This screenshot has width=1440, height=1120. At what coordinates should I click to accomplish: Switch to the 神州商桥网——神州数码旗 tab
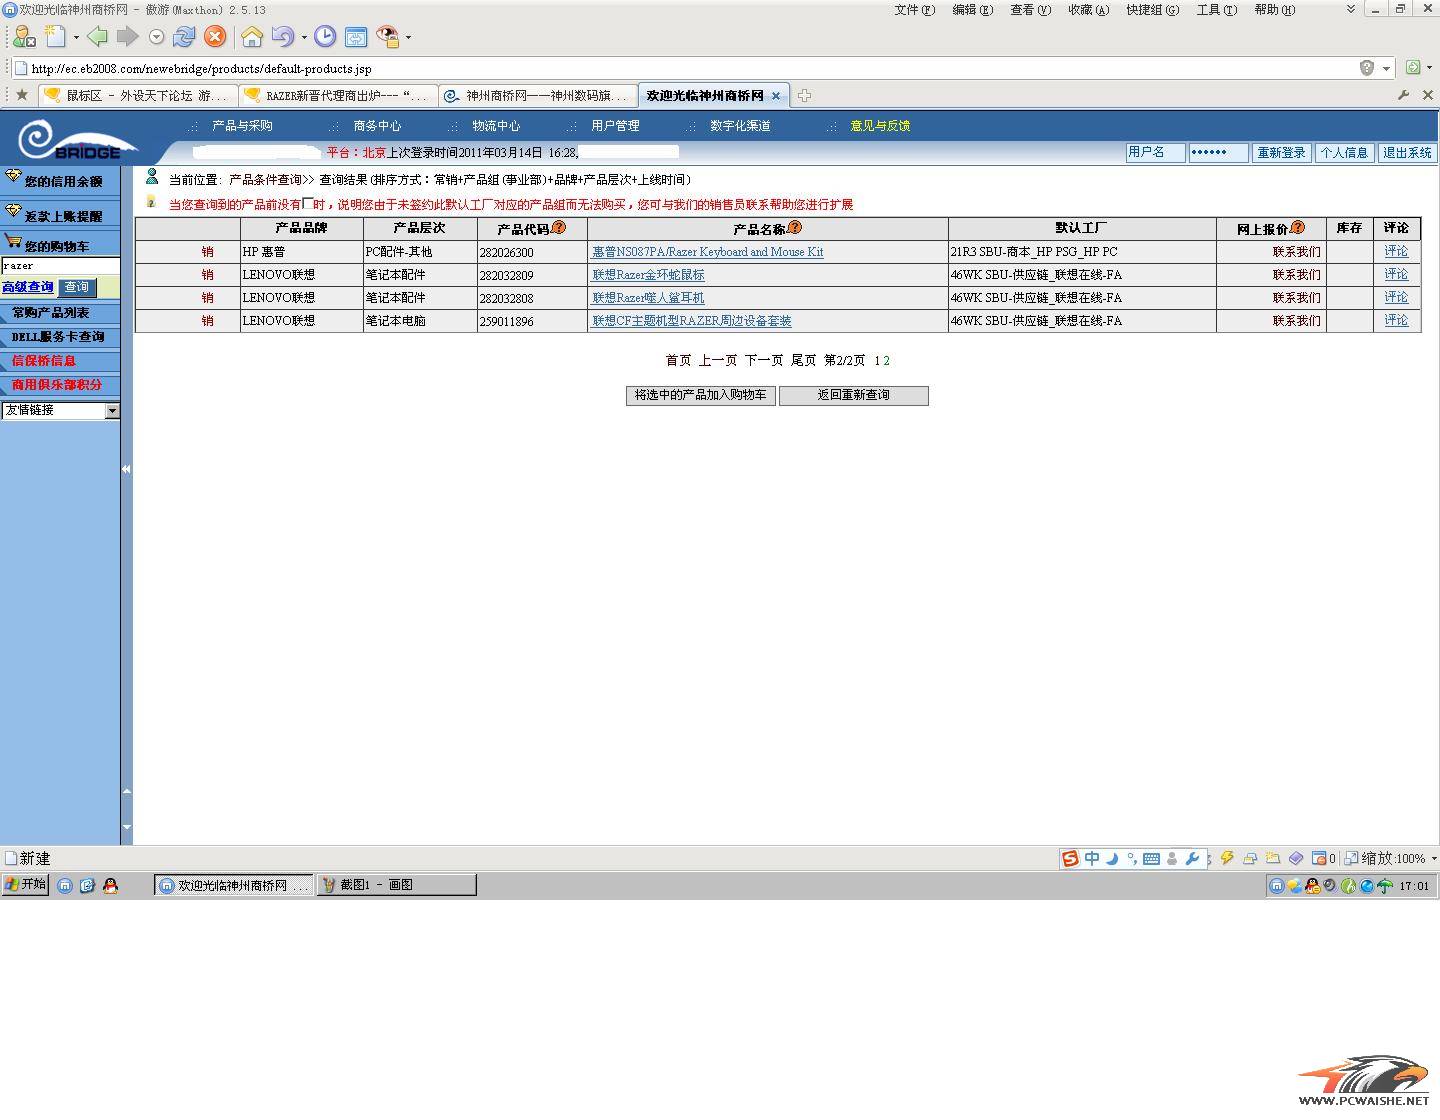click(x=538, y=96)
